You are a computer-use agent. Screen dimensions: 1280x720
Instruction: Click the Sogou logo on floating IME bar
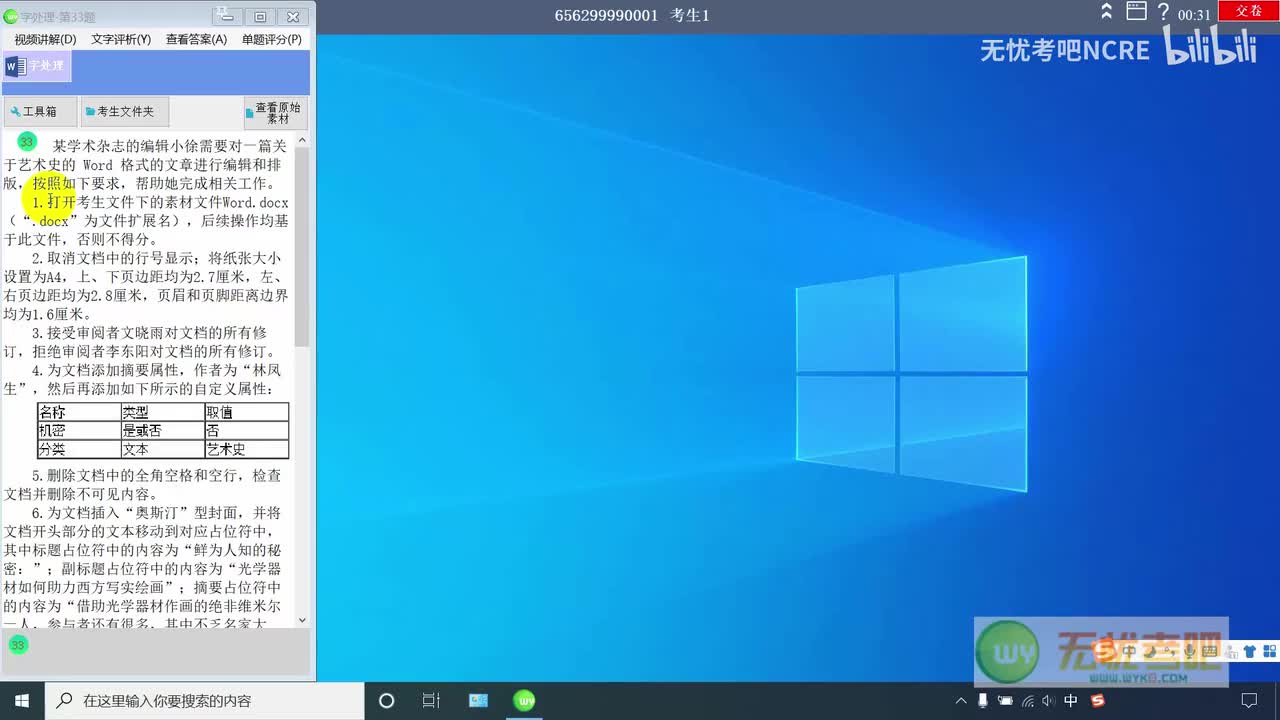(x=1104, y=652)
